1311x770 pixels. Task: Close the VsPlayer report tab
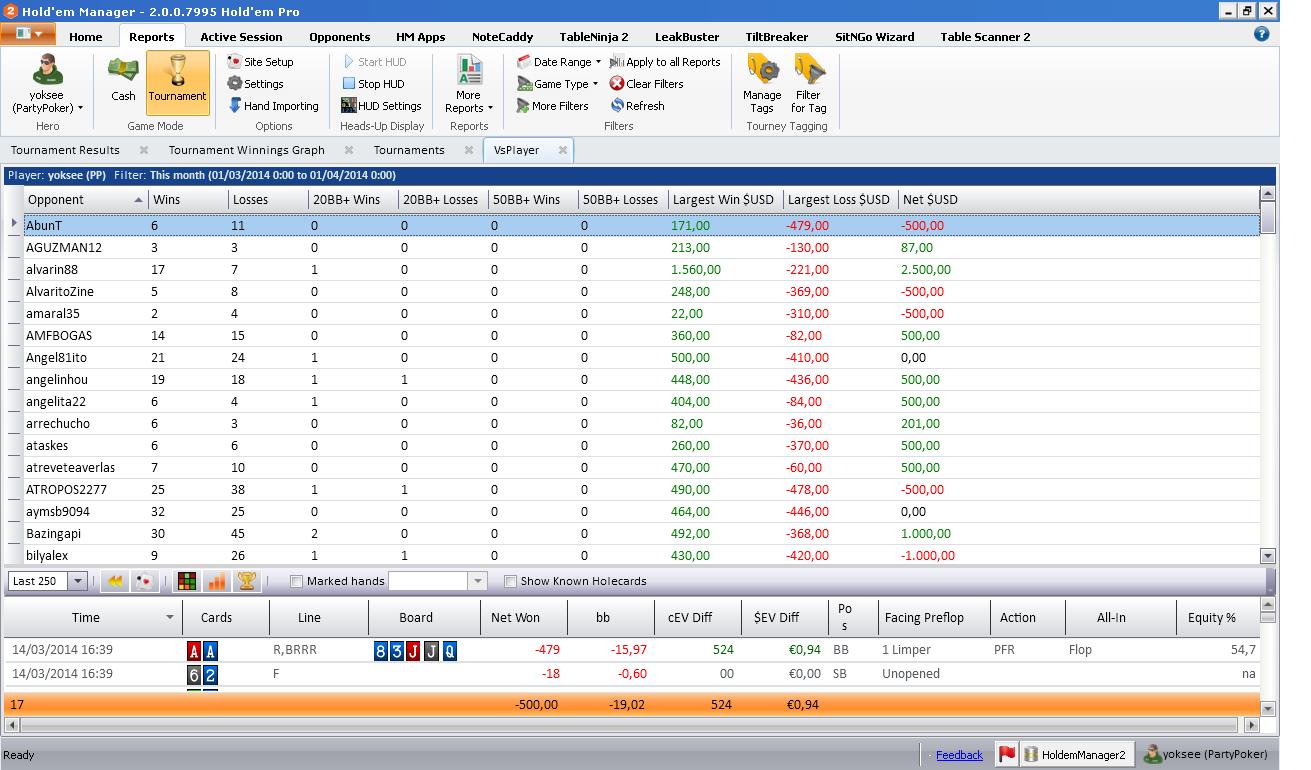tap(563, 150)
